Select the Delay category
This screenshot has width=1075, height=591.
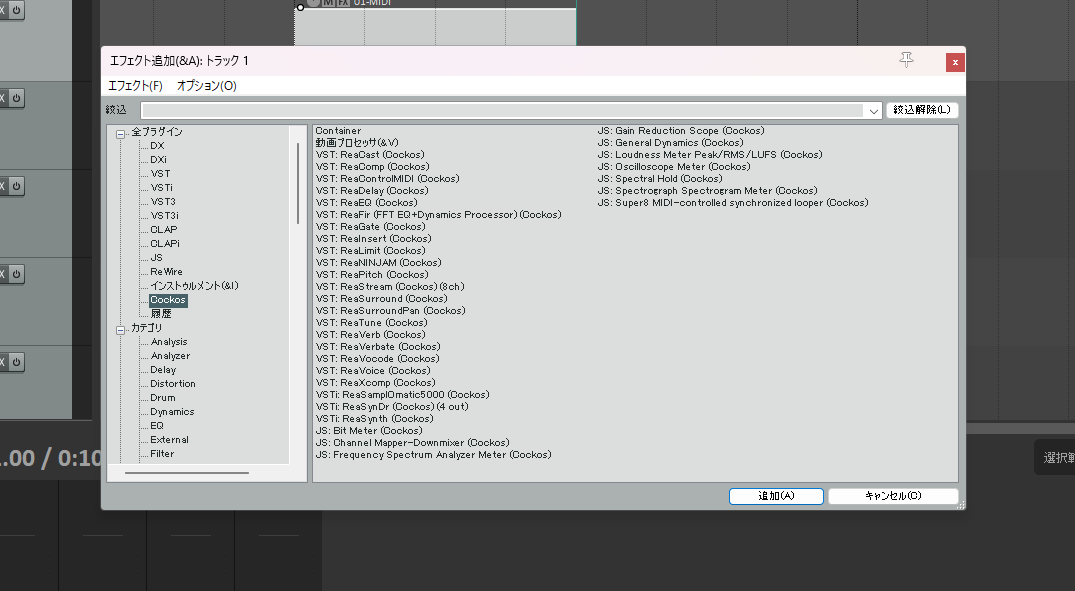pos(163,370)
